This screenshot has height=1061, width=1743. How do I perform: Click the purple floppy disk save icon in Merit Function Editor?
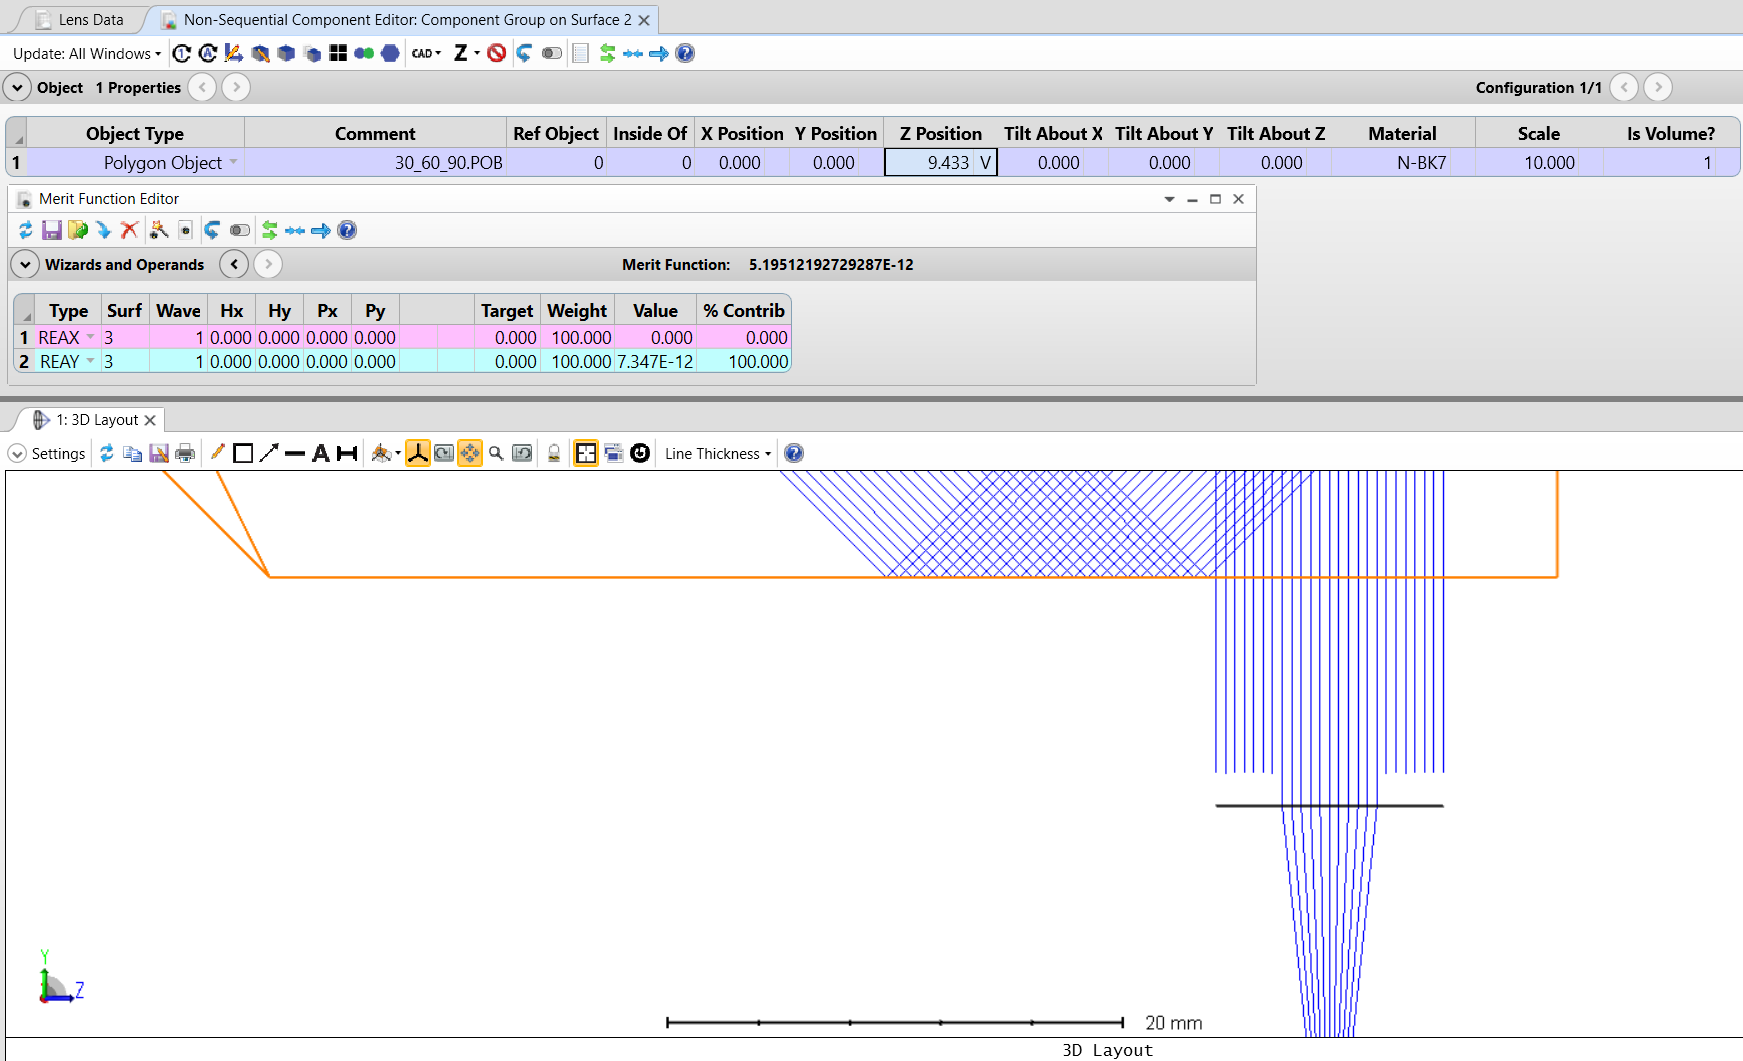tap(52, 230)
